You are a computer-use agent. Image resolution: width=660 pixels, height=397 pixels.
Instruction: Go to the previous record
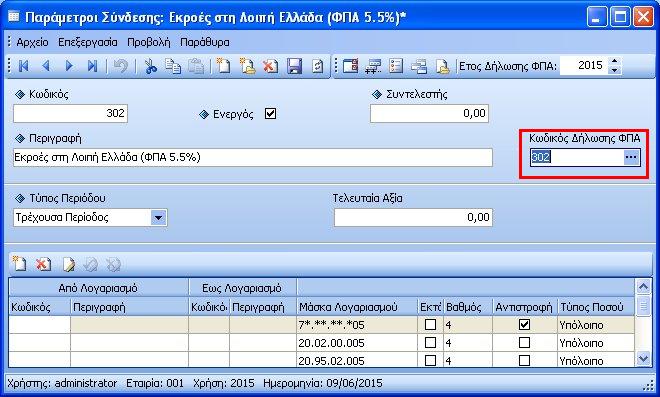pos(46,66)
